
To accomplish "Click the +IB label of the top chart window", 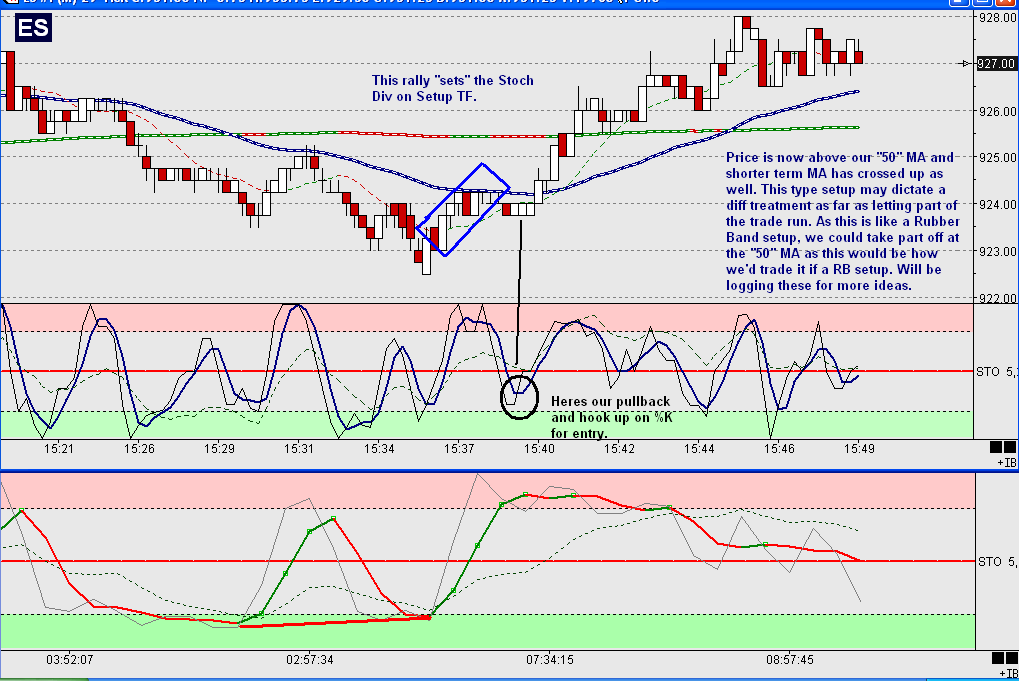I will coord(1007,463).
